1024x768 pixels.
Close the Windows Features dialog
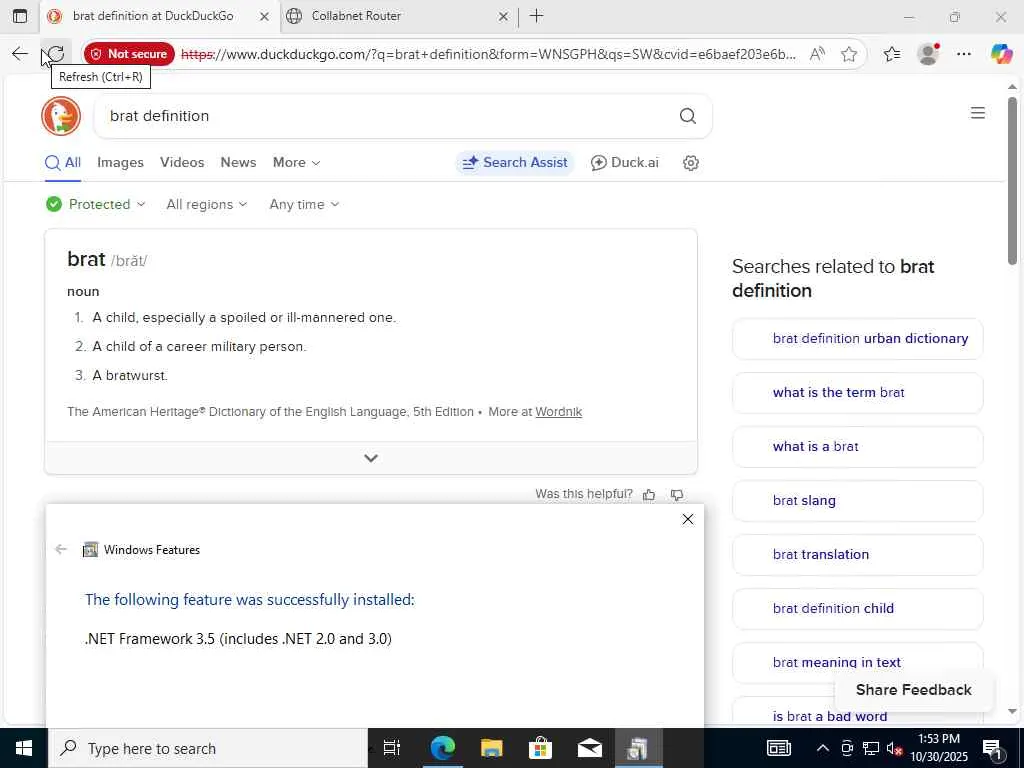pos(688,519)
